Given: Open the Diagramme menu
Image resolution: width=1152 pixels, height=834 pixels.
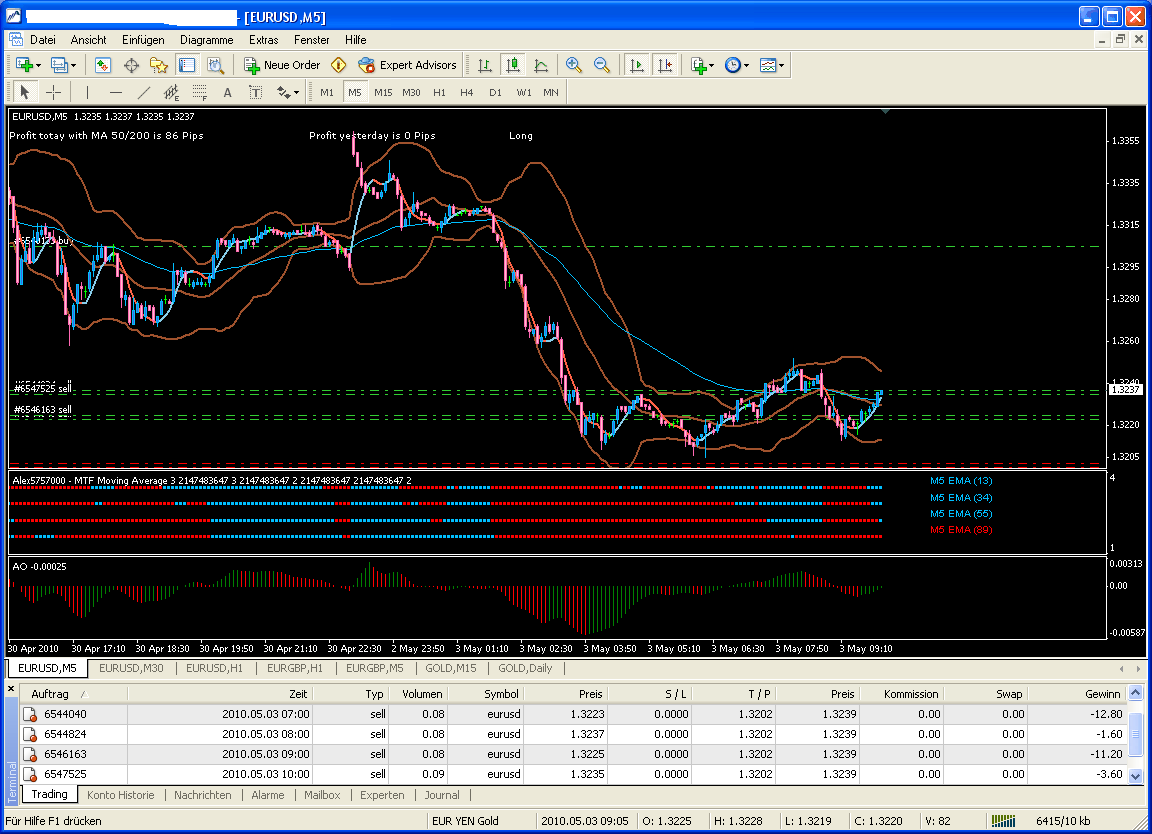Looking at the screenshot, I should 206,40.
